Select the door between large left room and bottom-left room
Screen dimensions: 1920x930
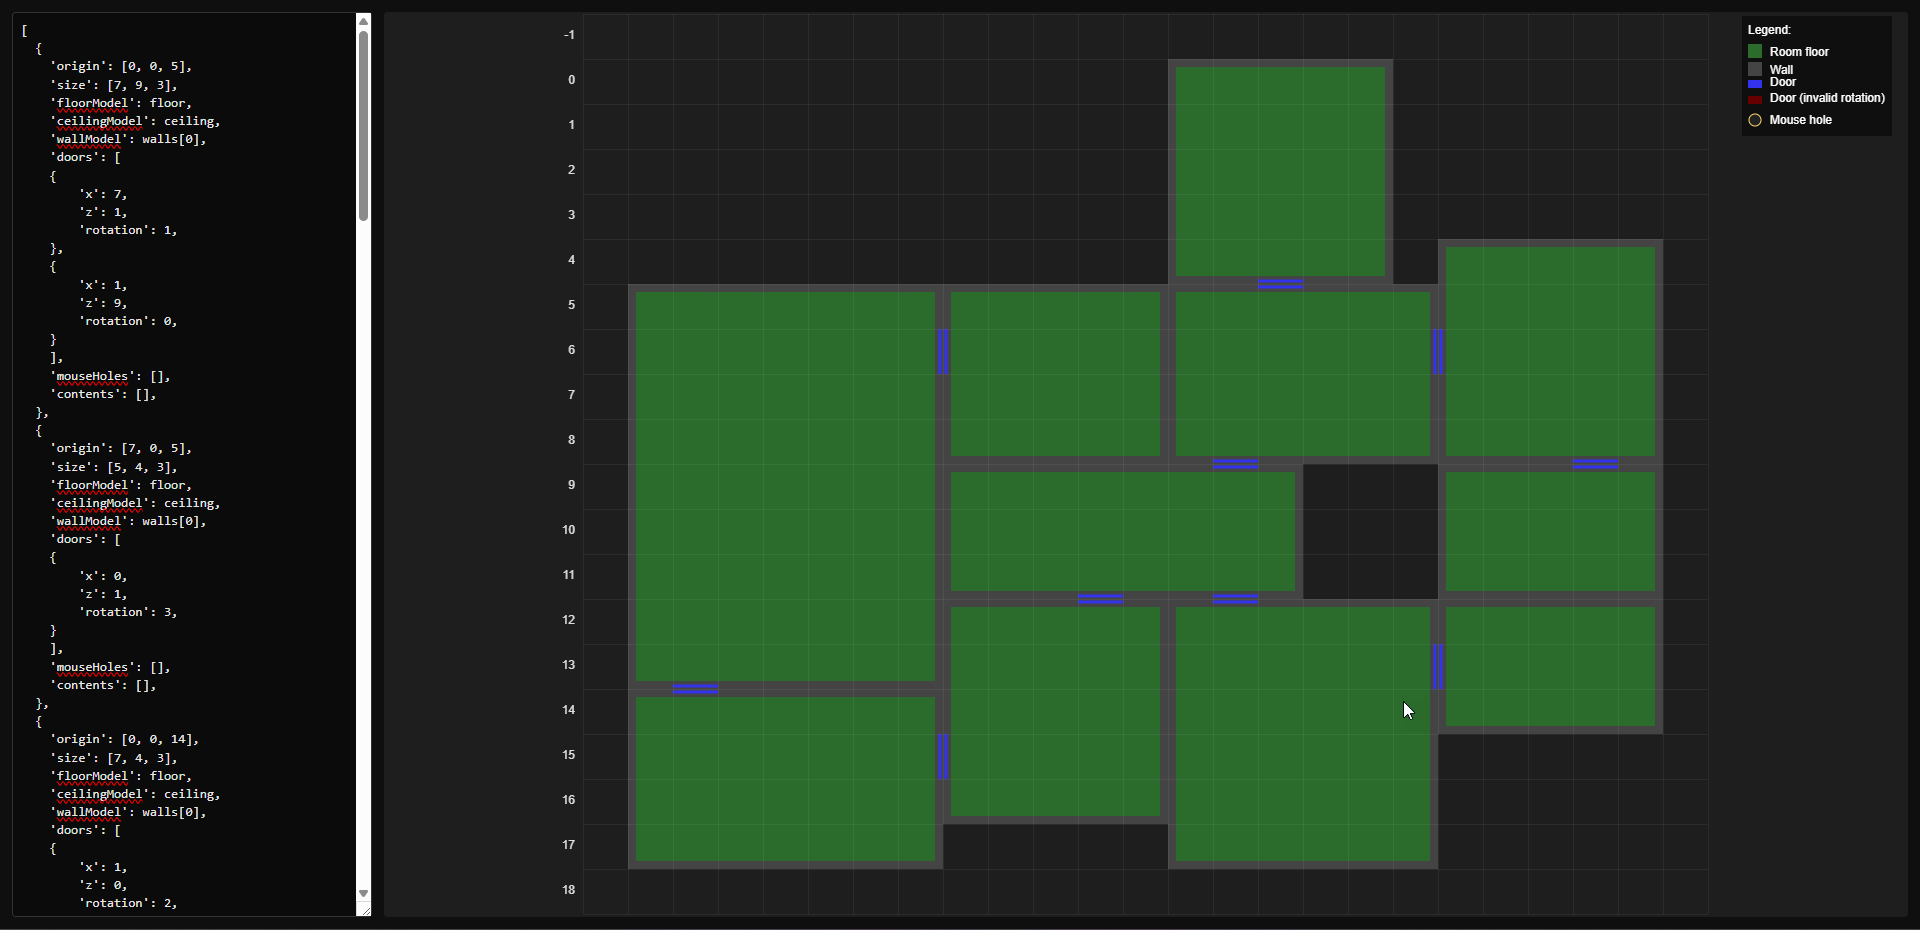coord(695,689)
